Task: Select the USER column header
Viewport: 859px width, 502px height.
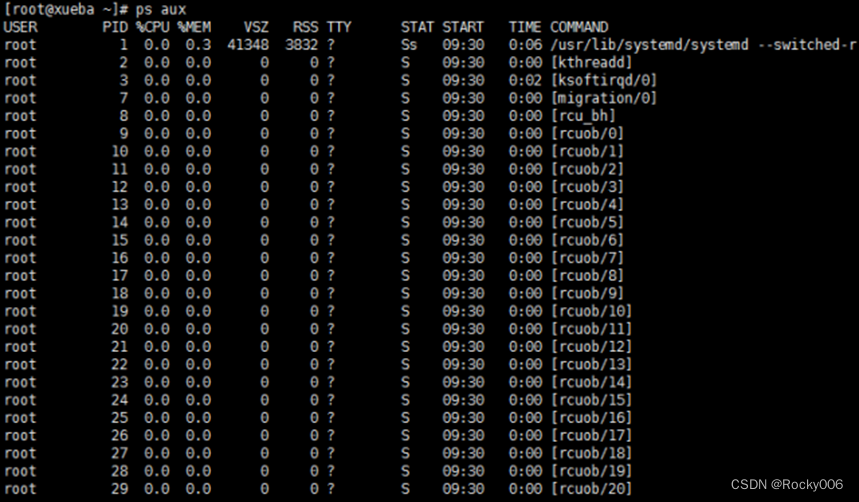Action: click(20, 27)
